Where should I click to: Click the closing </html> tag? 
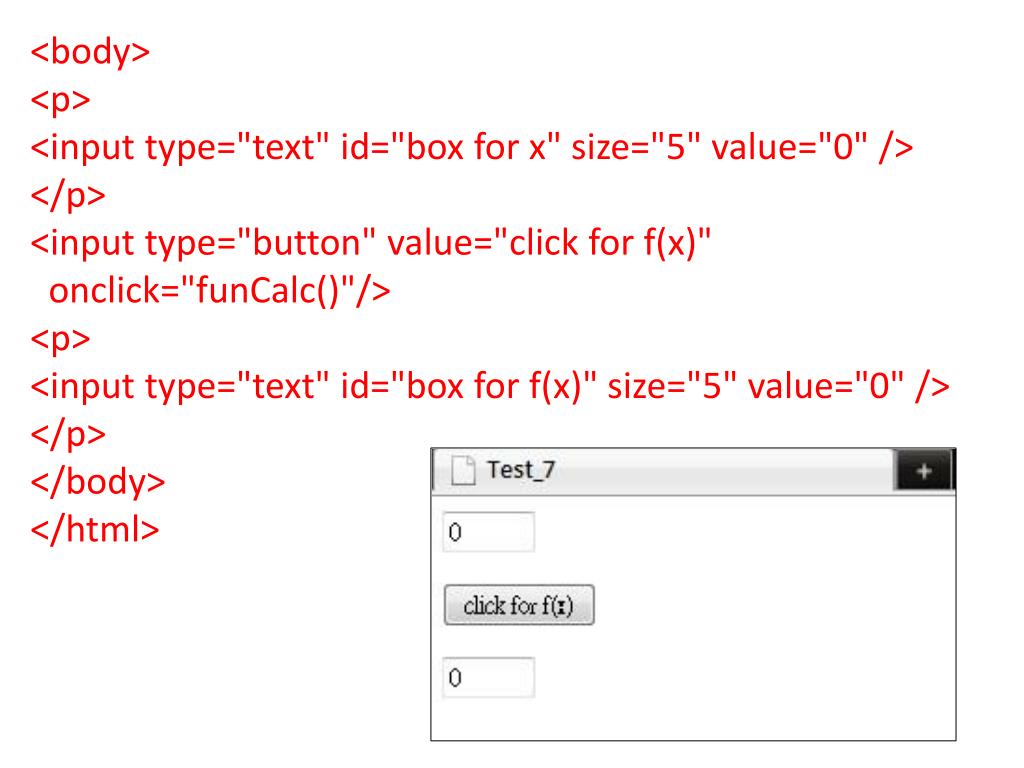(95, 529)
